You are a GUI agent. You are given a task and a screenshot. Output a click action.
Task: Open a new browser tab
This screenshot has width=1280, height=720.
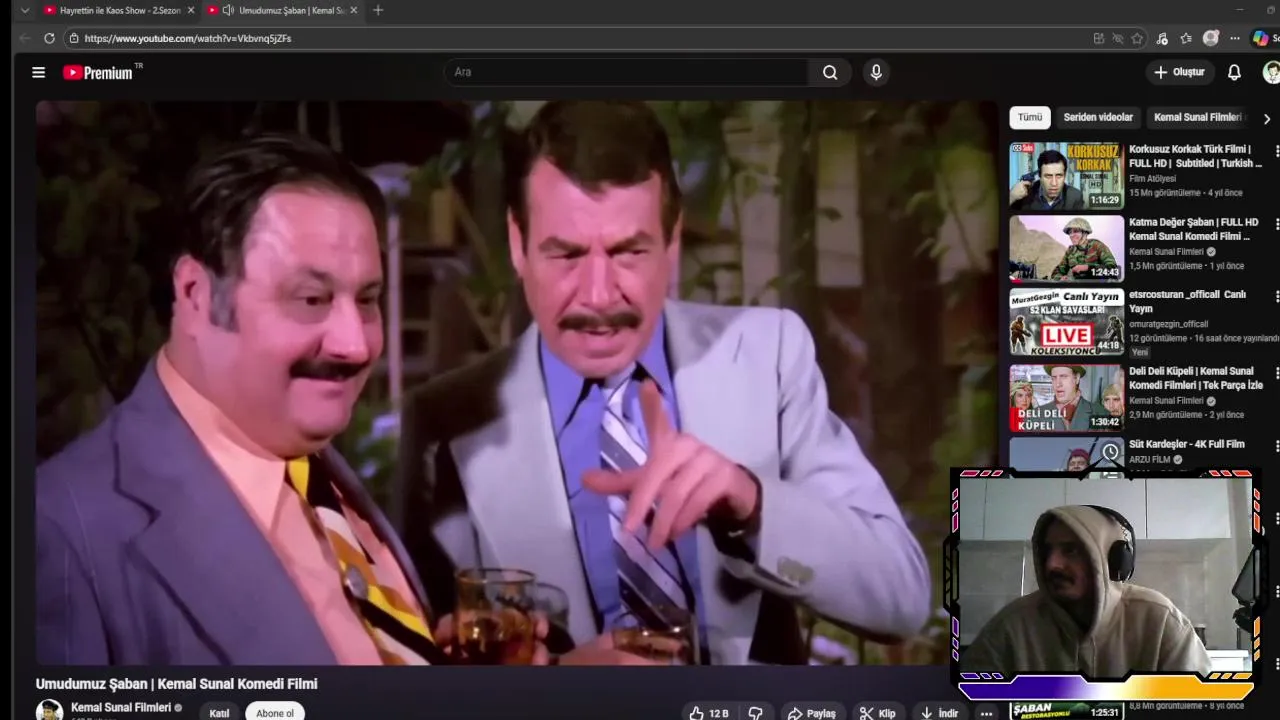pos(378,10)
